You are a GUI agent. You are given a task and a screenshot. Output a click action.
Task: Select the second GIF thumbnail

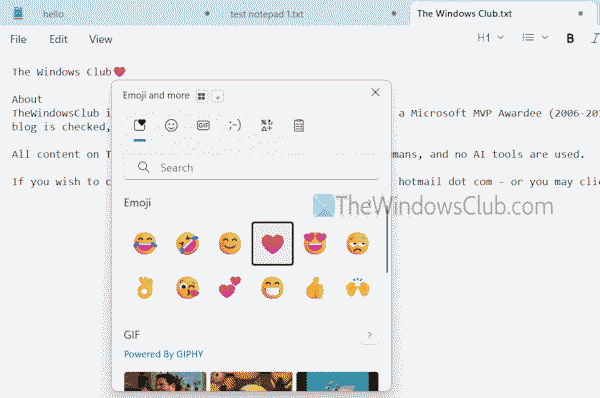point(251,381)
